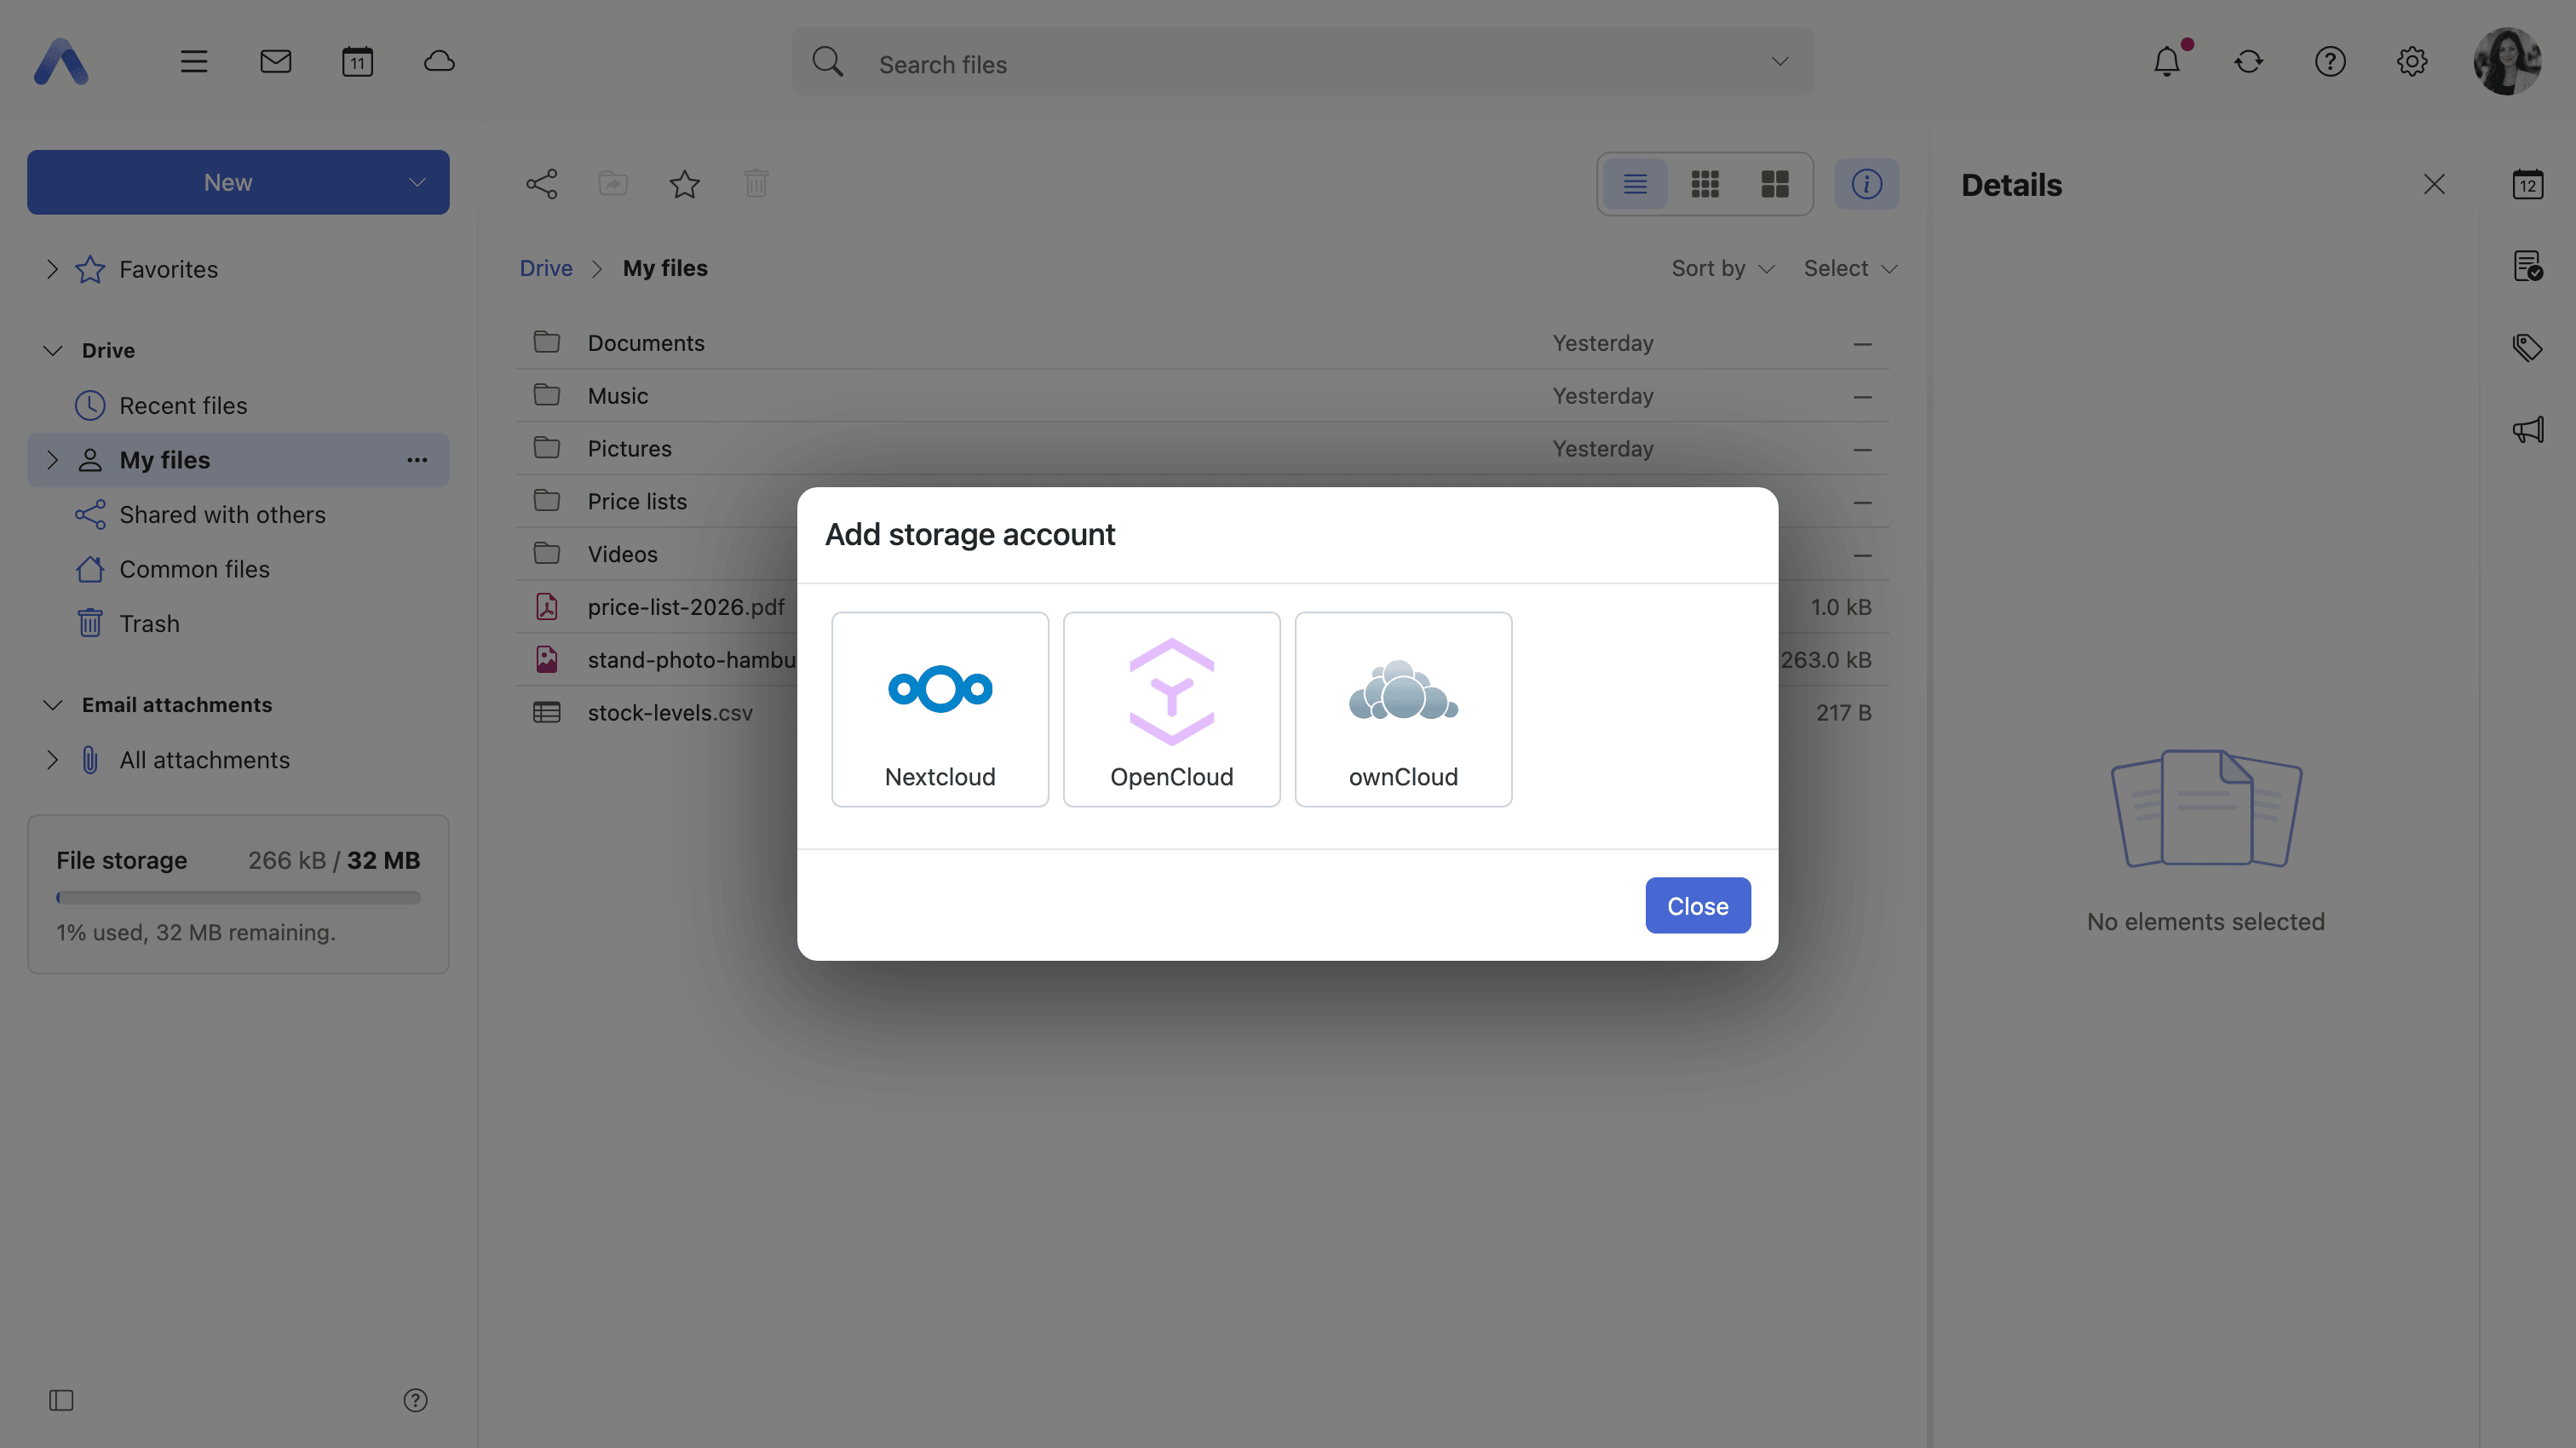The image size is (2576, 1448).
Task: Open tasks icon in right side bar
Action: (x=2527, y=266)
